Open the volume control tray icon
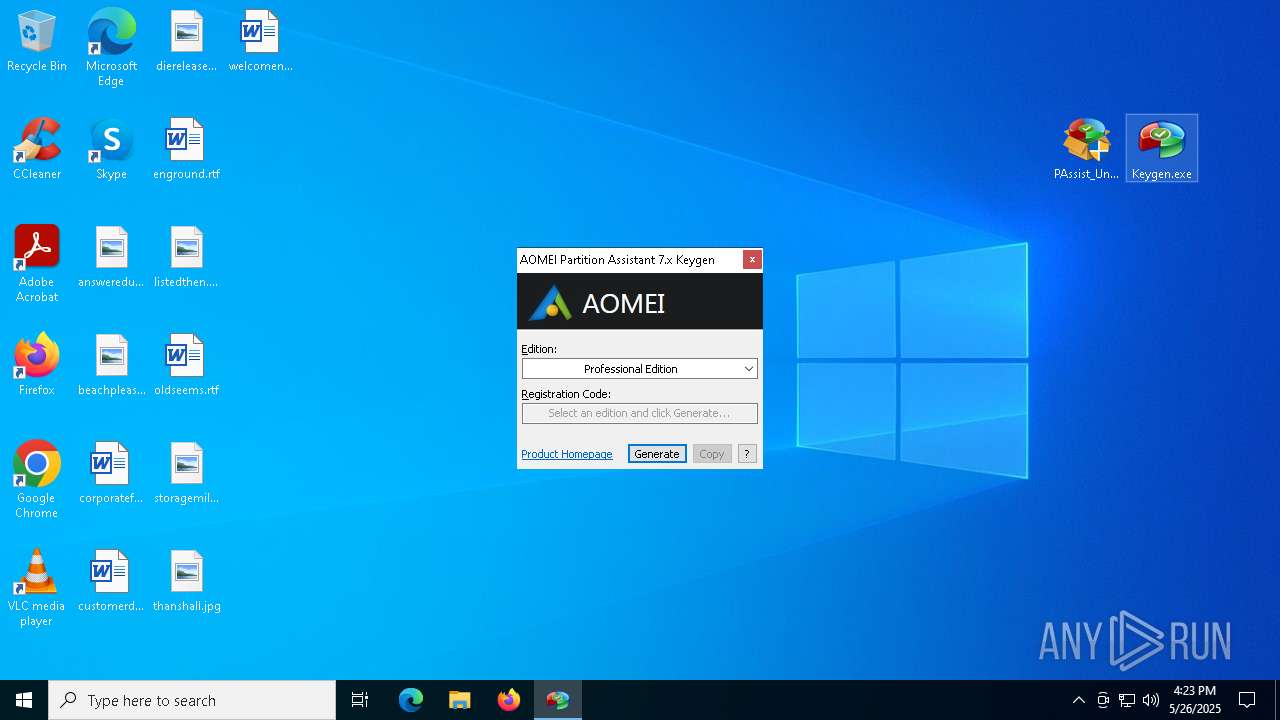This screenshot has height=720, width=1280. 1151,700
